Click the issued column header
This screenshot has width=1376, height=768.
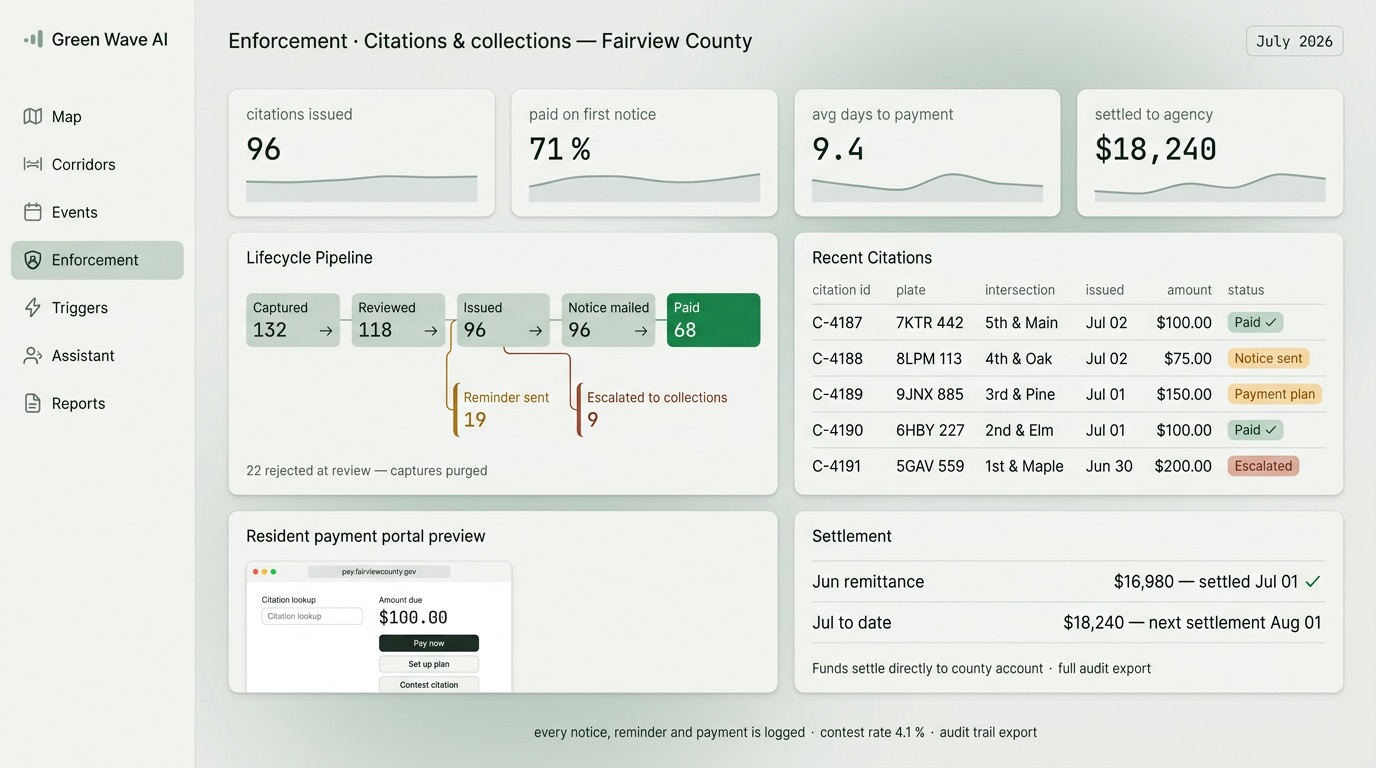1105,290
